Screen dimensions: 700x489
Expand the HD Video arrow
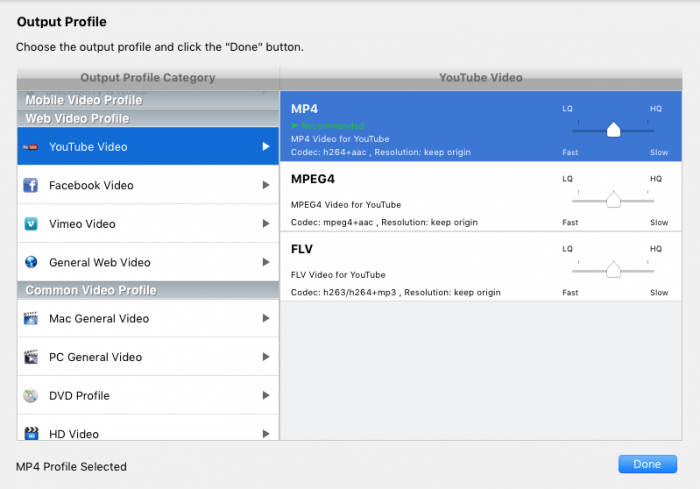tap(266, 434)
